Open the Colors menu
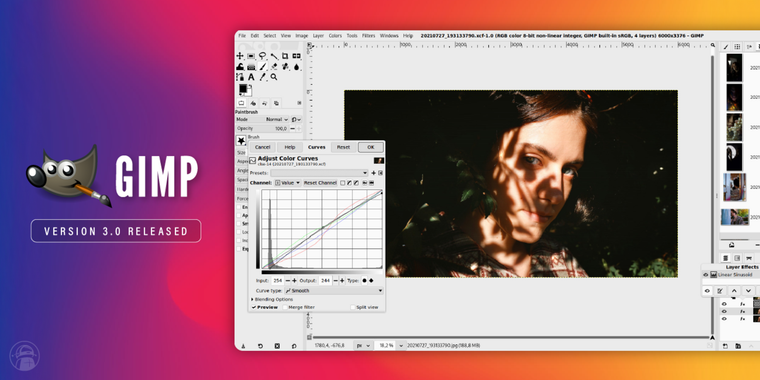Viewport: 760px width, 380px height. (335, 36)
